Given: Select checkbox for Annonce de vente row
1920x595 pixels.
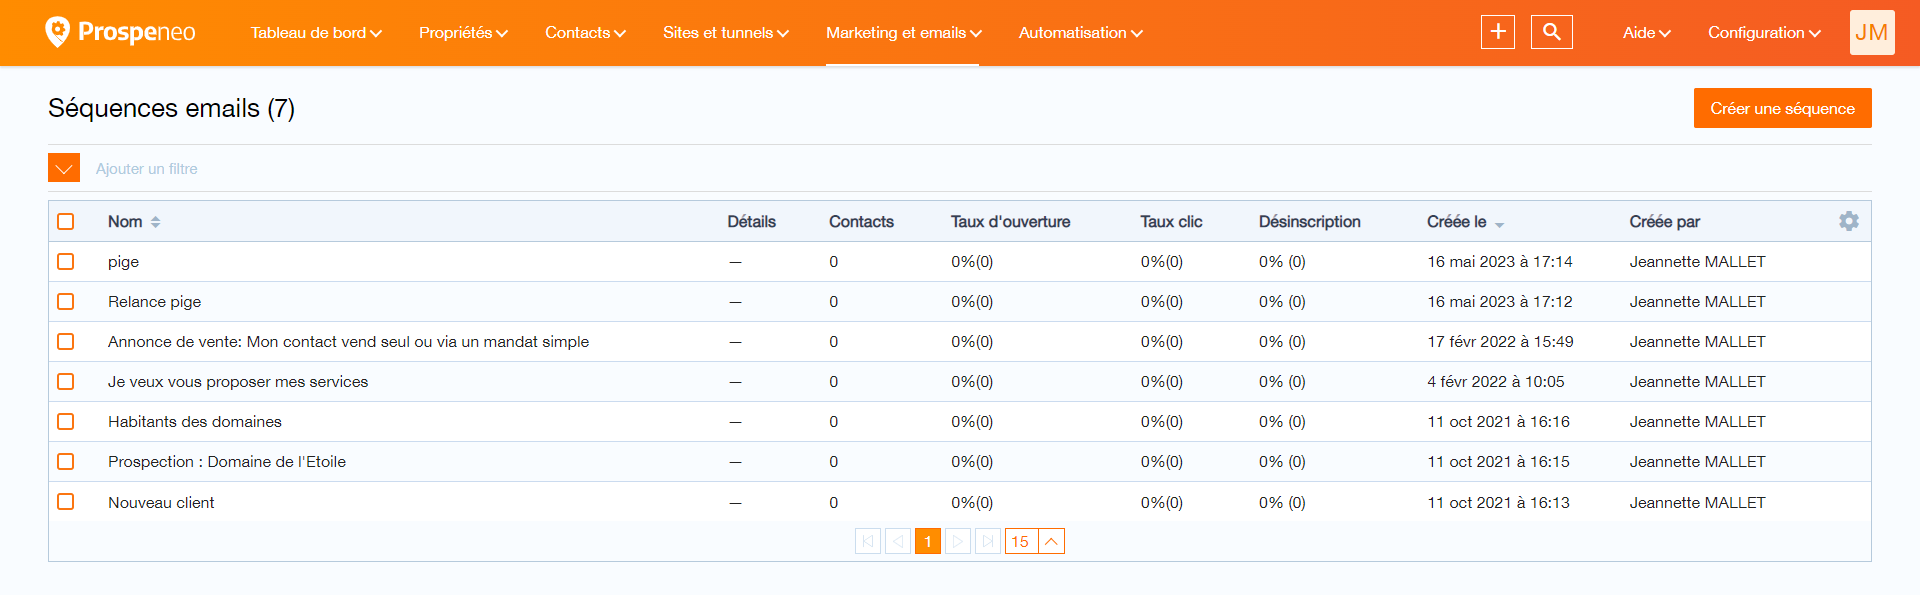Looking at the screenshot, I should [66, 341].
